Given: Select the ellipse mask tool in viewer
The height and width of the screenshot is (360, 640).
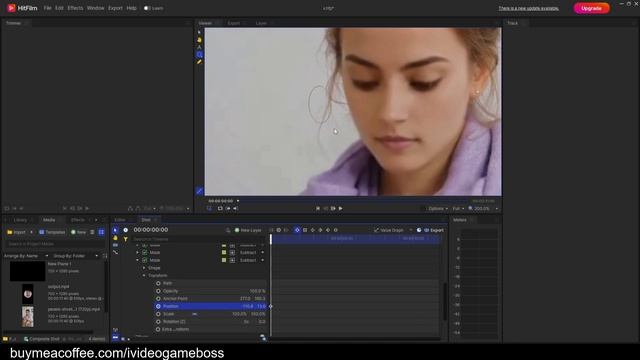Looking at the screenshot, I should pos(199,54).
